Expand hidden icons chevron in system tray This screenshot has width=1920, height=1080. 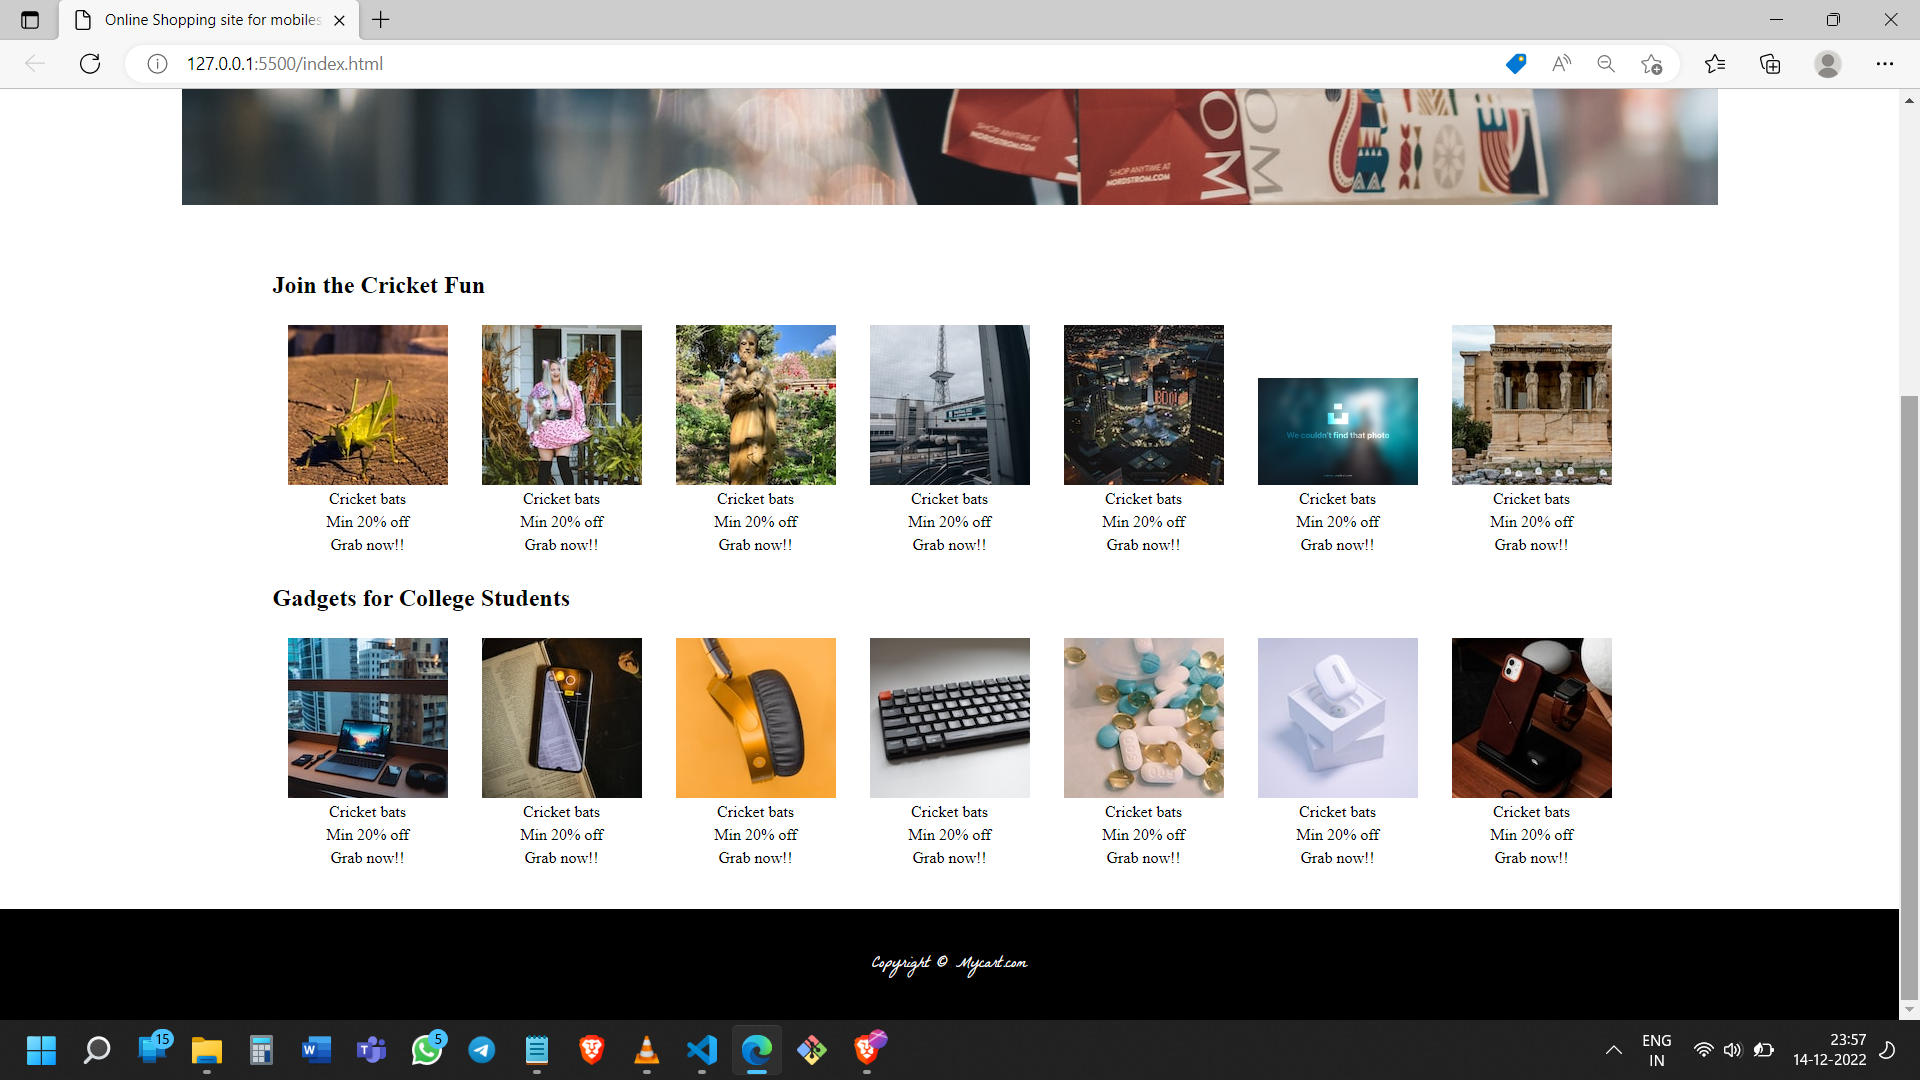click(x=1613, y=1051)
